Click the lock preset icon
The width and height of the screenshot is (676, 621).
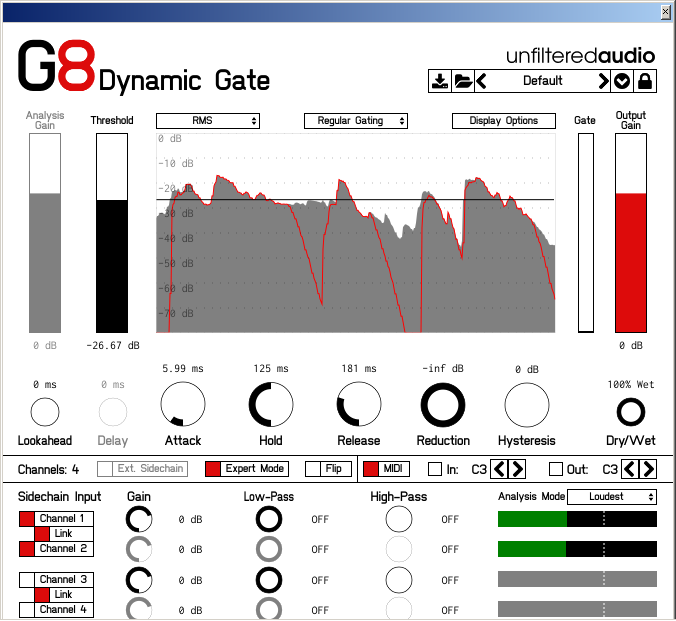click(645, 82)
